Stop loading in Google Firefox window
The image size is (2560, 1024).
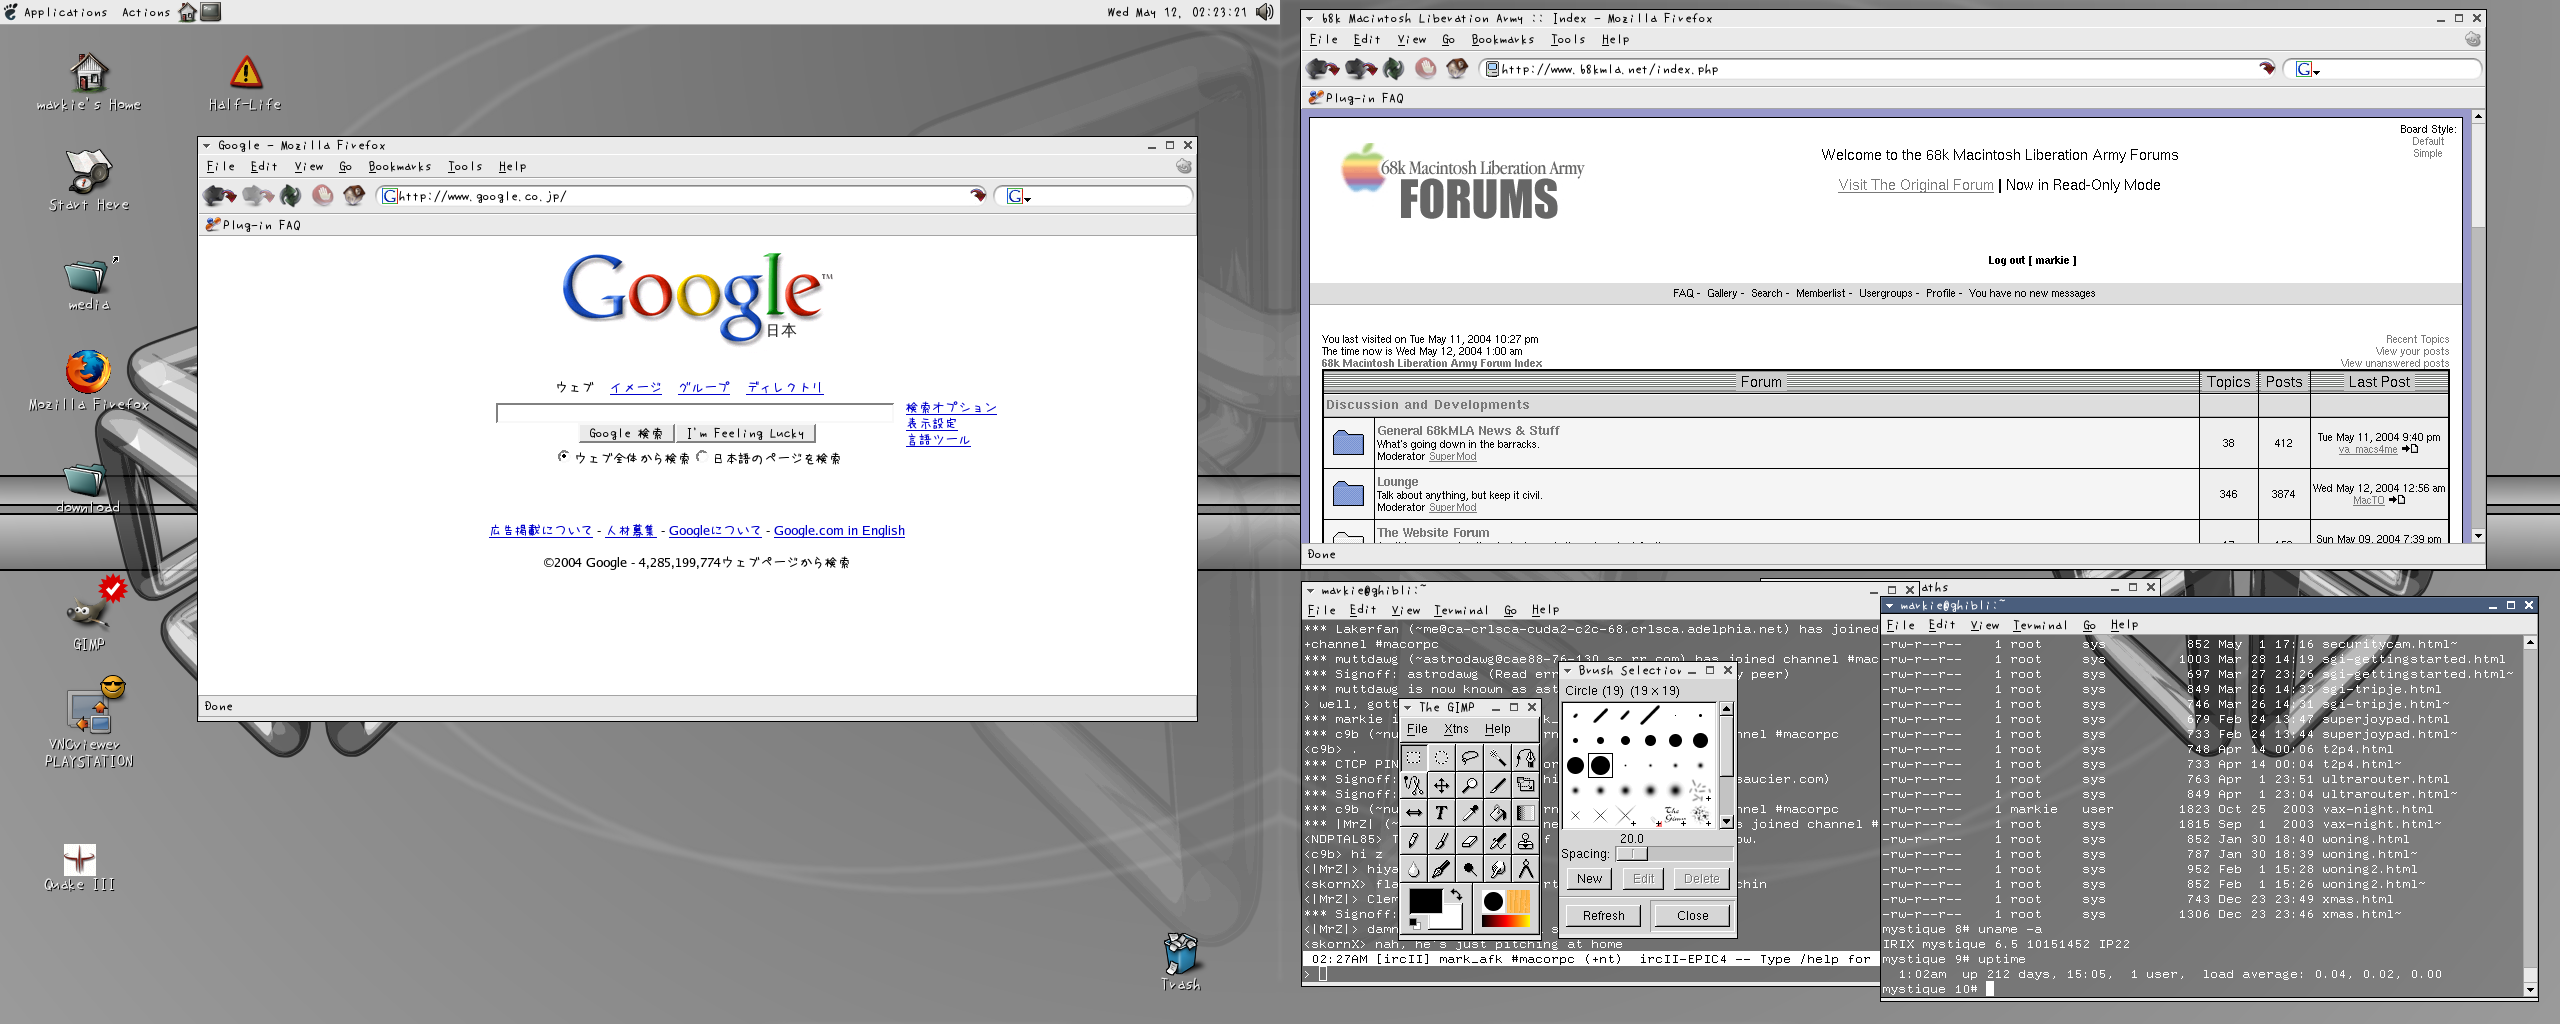coord(322,196)
